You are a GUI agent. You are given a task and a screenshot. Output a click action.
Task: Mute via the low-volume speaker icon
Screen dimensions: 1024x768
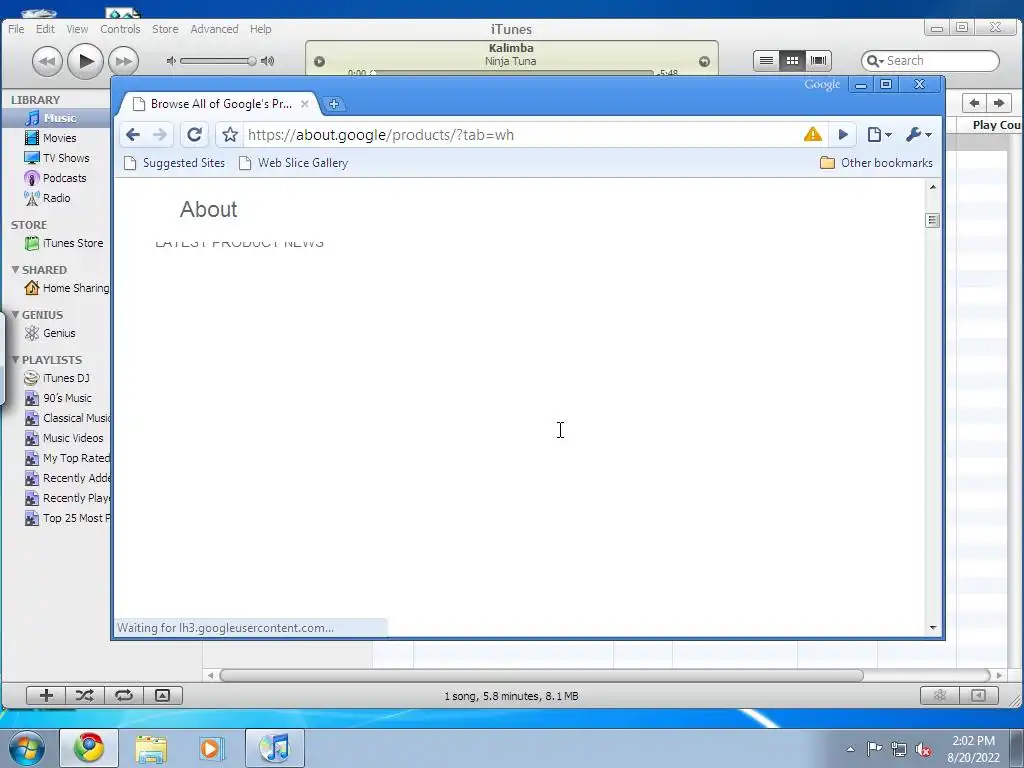(171, 61)
